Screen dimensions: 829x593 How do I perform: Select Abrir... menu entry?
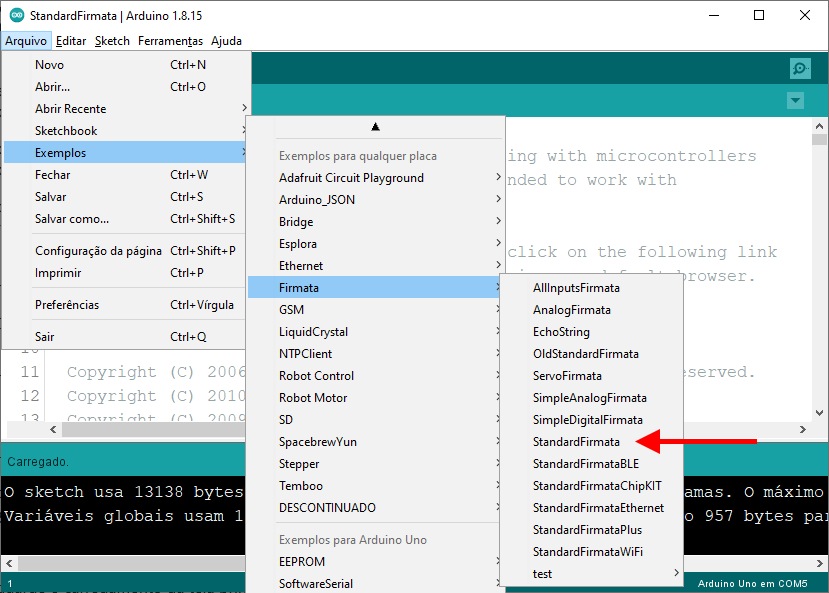pos(125,87)
